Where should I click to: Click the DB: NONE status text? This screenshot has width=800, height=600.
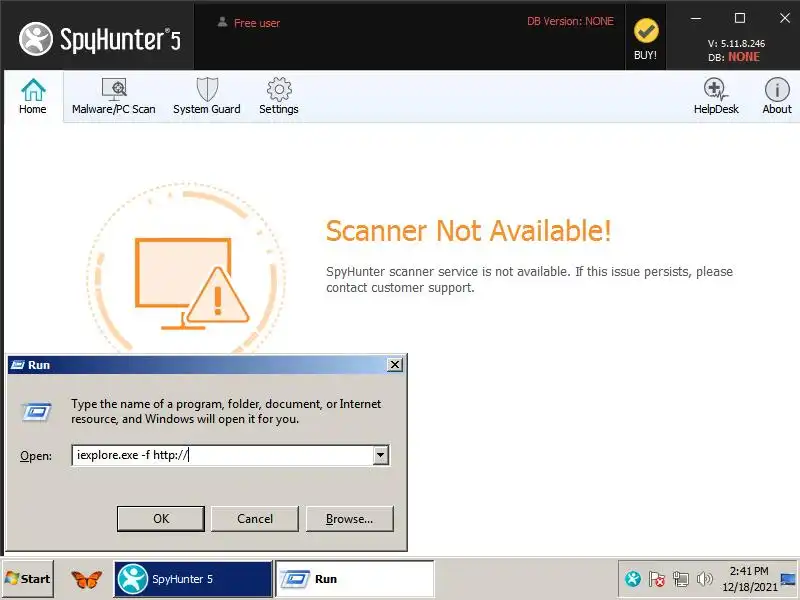click(x=734, y=57)
